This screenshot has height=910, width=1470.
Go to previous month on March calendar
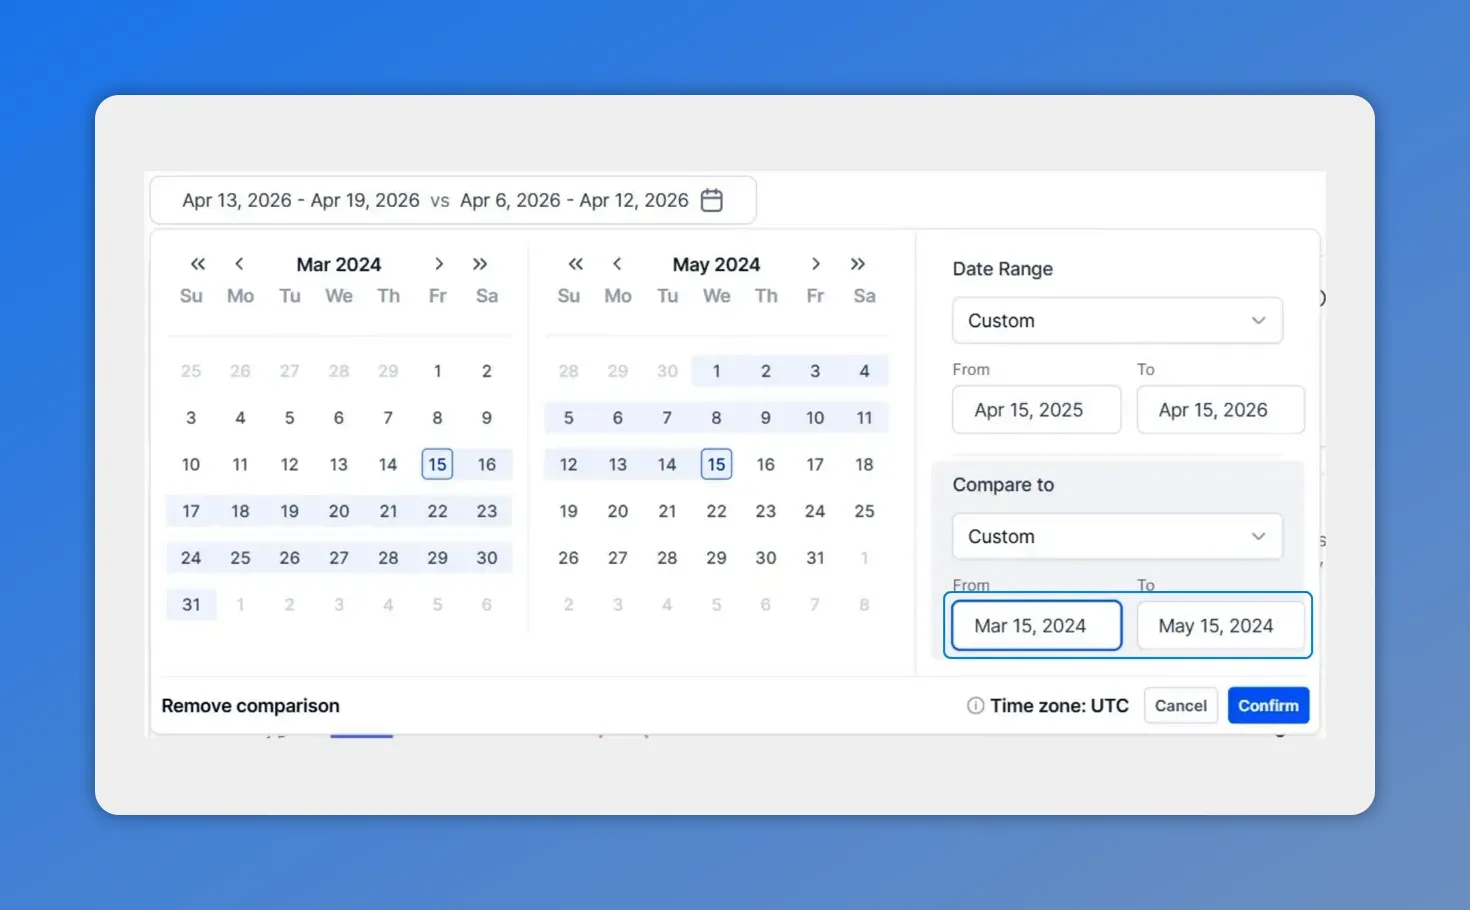point(239,264)
